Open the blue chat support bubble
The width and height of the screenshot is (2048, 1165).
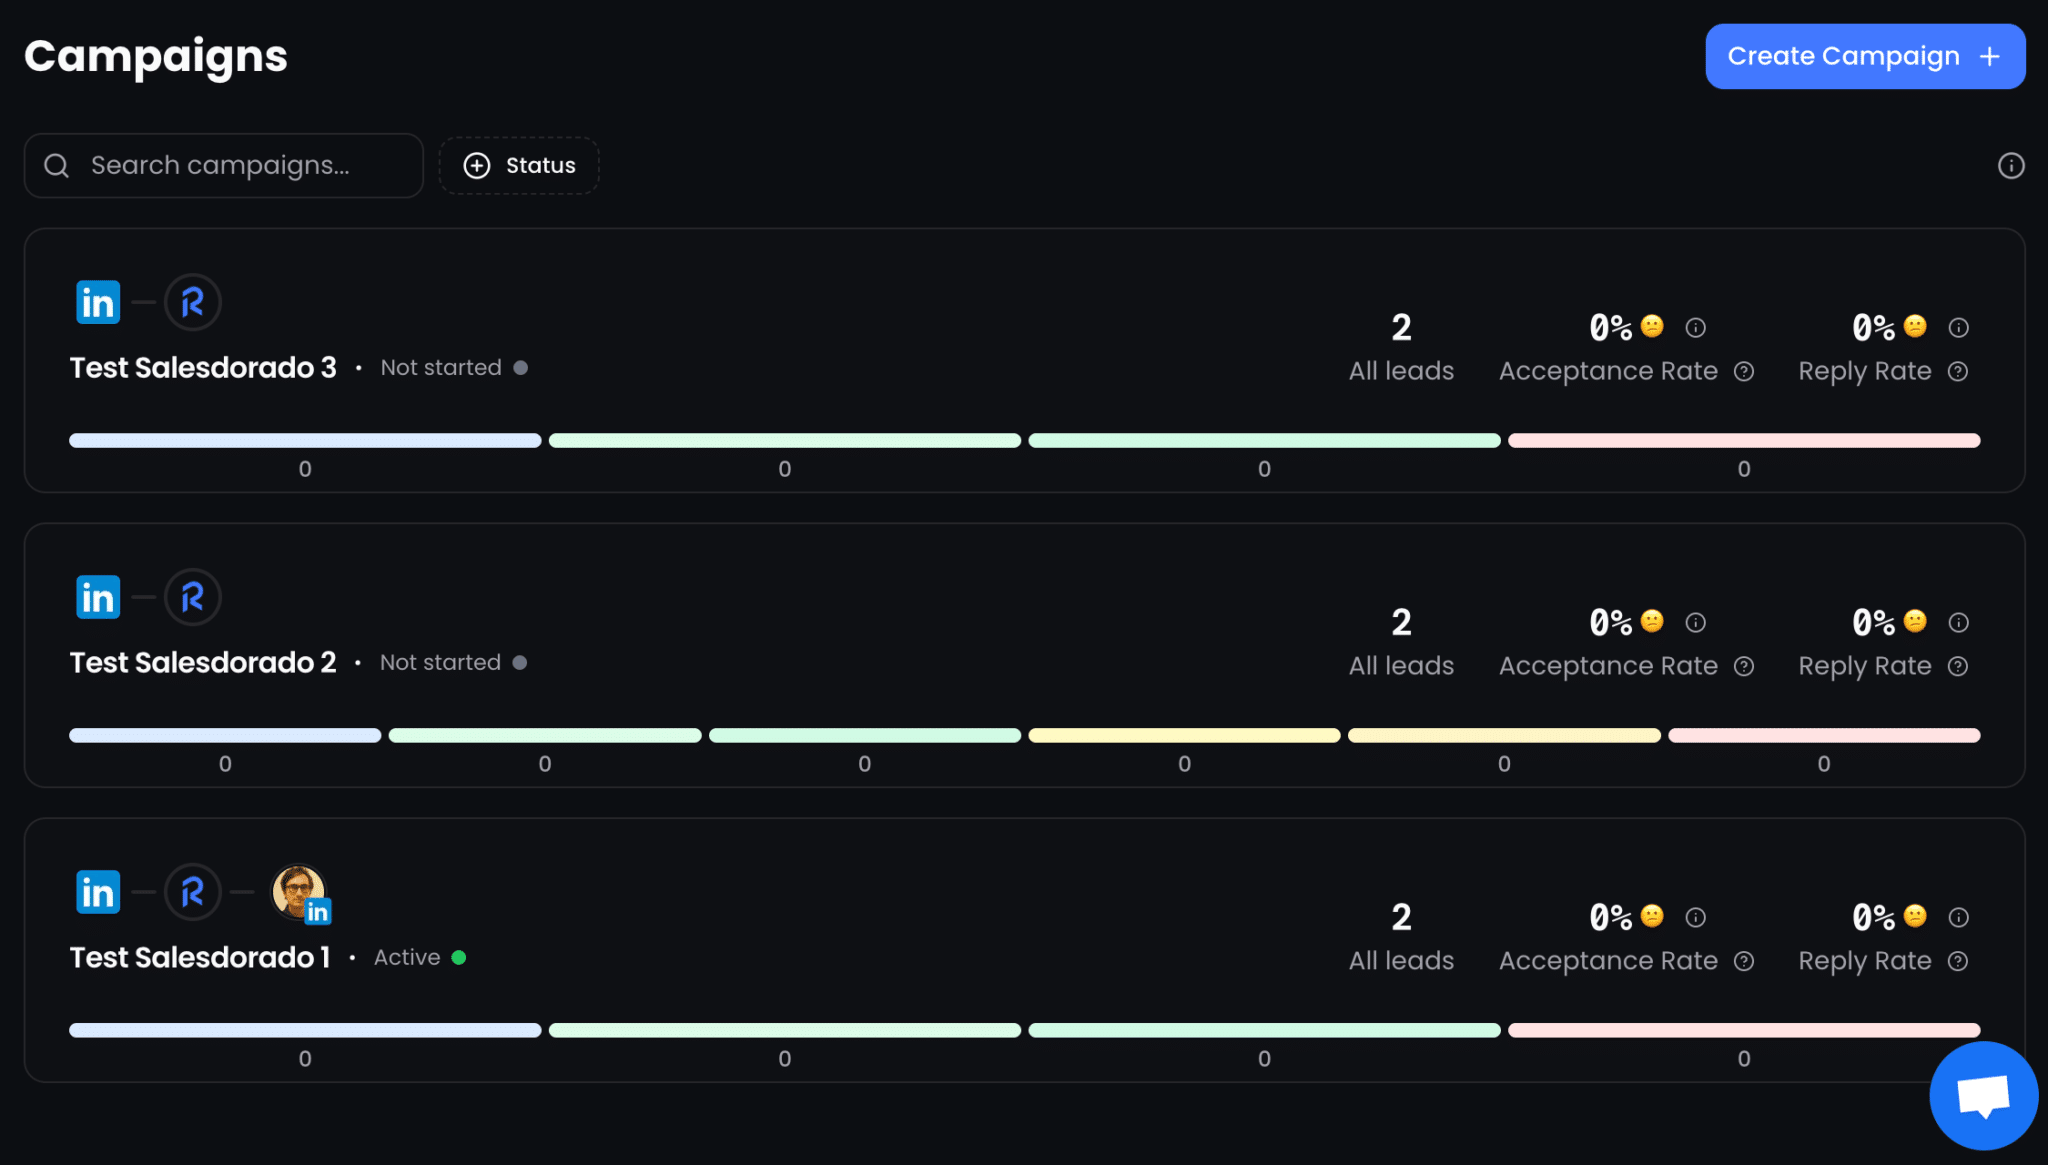click(1983, 1095)
